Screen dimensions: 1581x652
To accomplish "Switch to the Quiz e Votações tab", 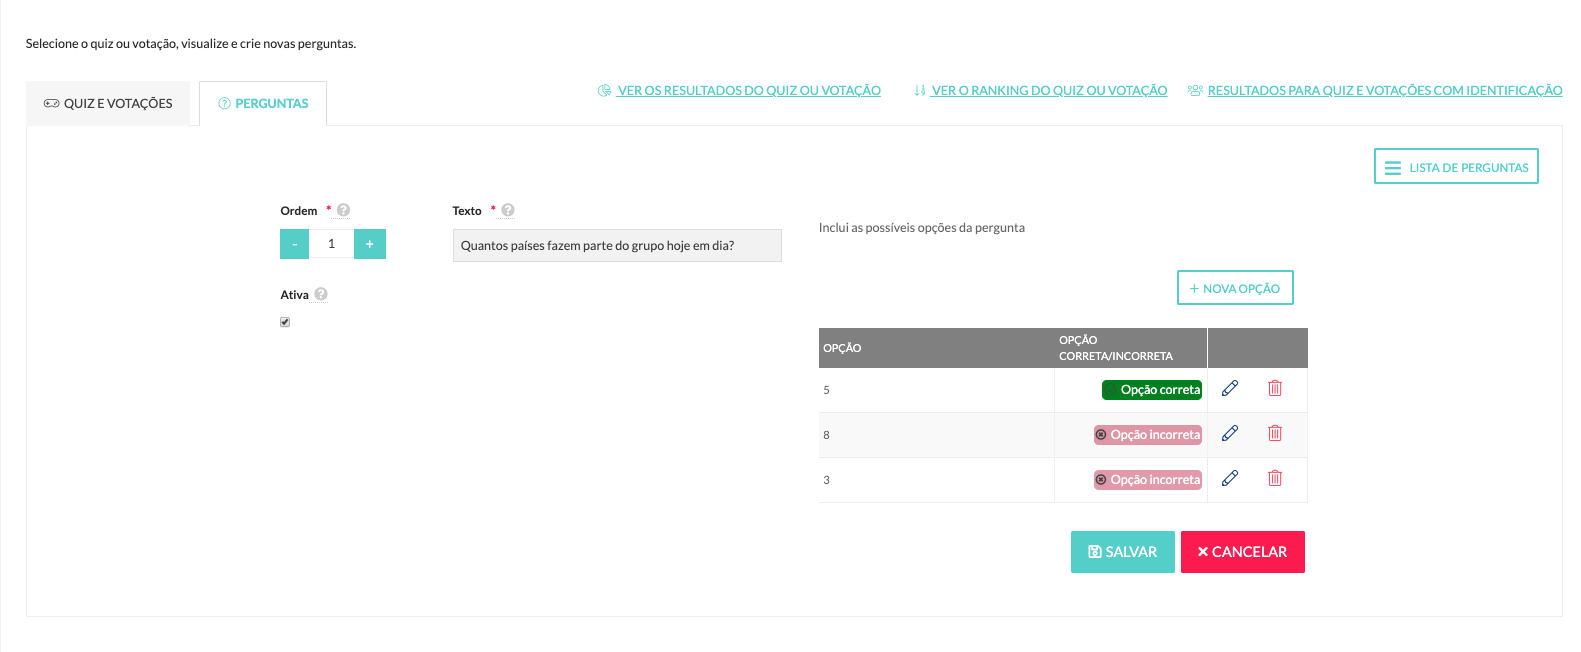I will point(108,103).
